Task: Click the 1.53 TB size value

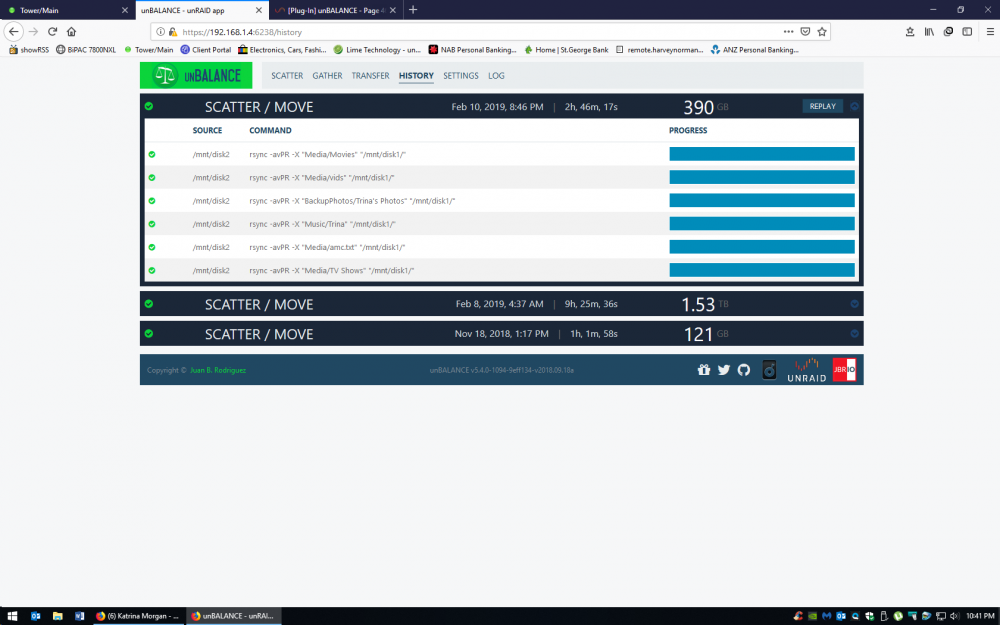Action: (x=698, y=304)
